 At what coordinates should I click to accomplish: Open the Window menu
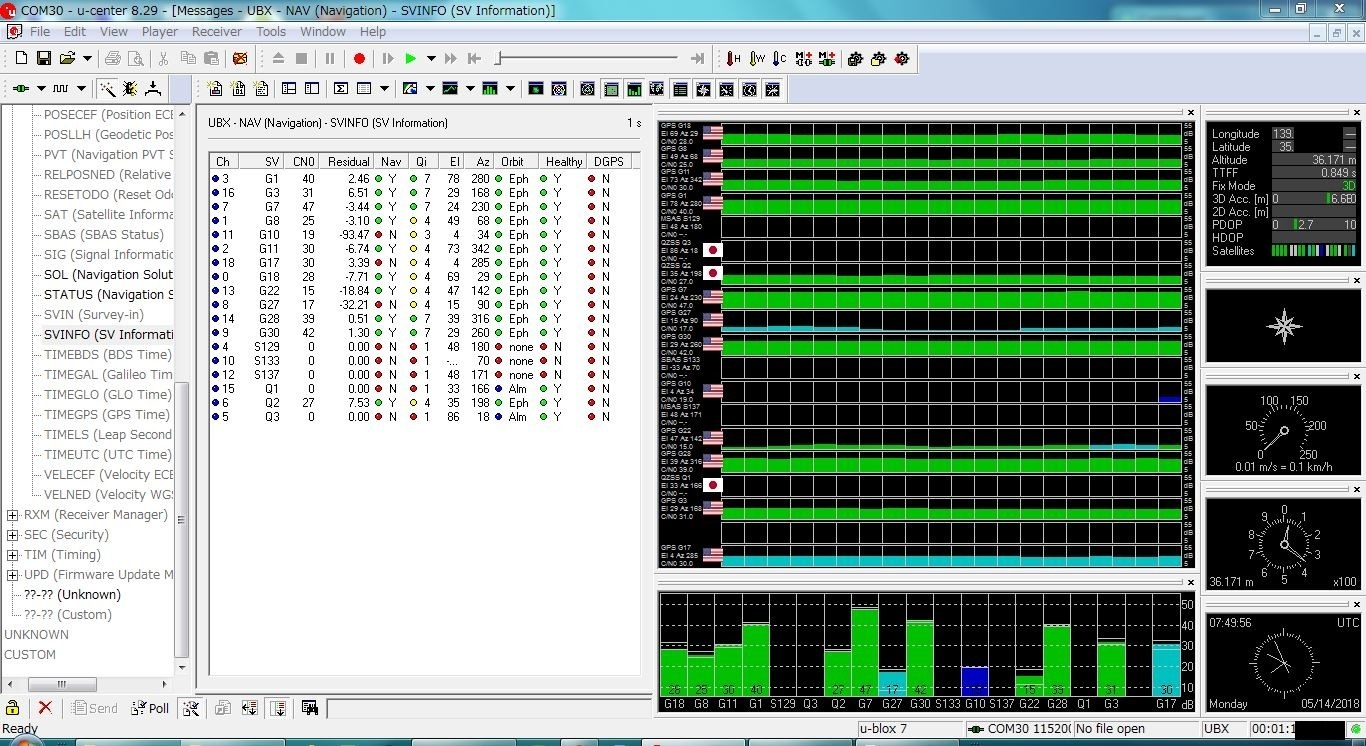[x=323, y=31]
